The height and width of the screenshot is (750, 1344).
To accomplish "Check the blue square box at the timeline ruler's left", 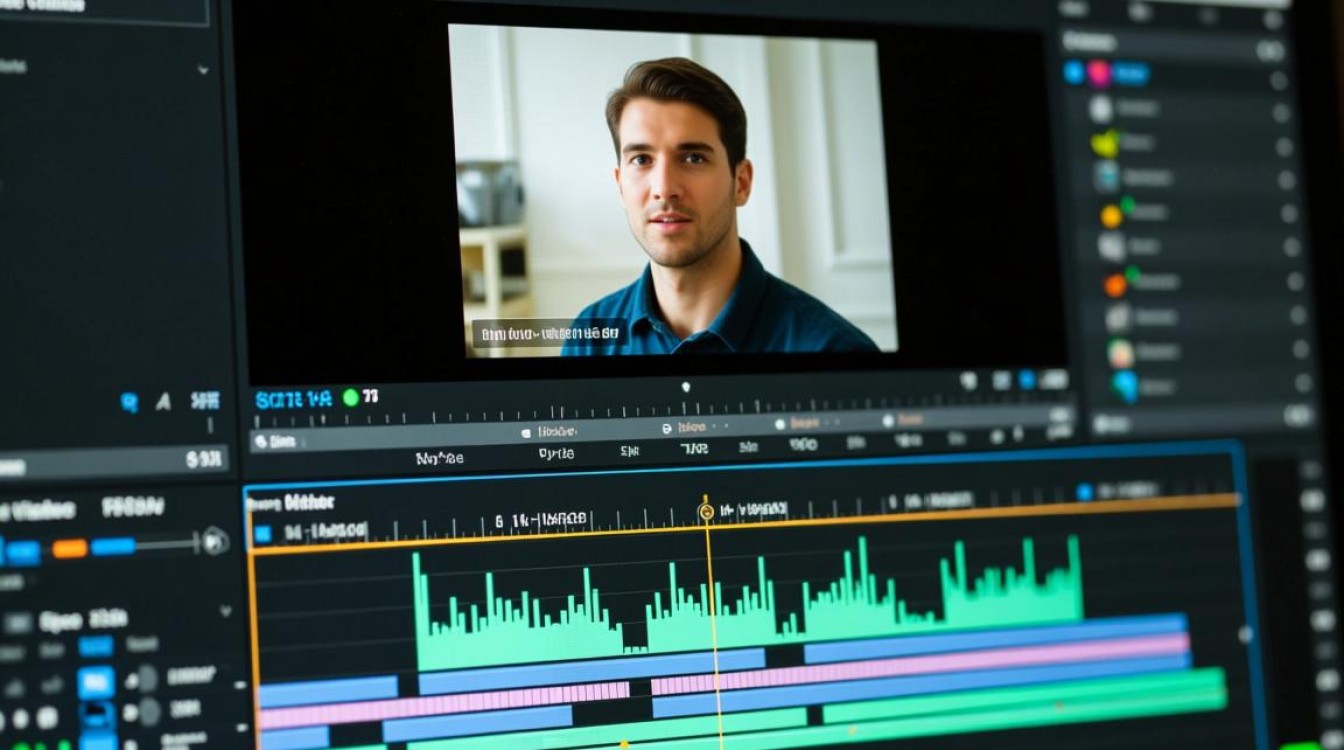I will pos(262,533).
